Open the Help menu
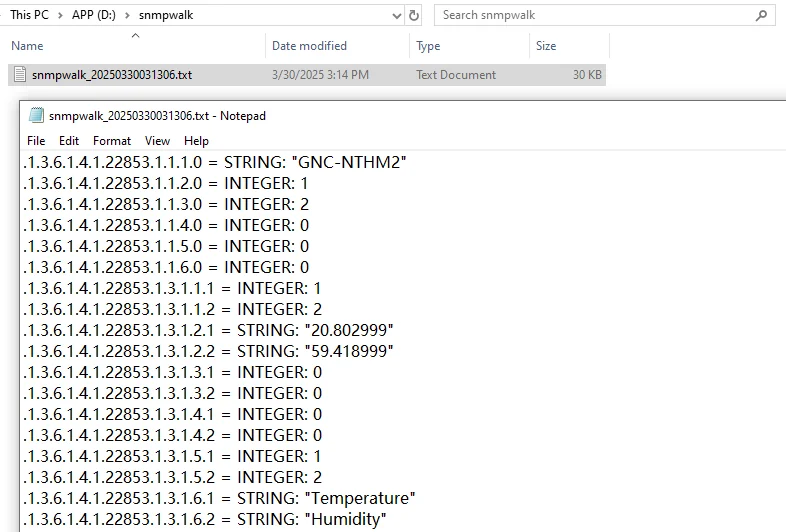The image size is (786, 532). 196,141
